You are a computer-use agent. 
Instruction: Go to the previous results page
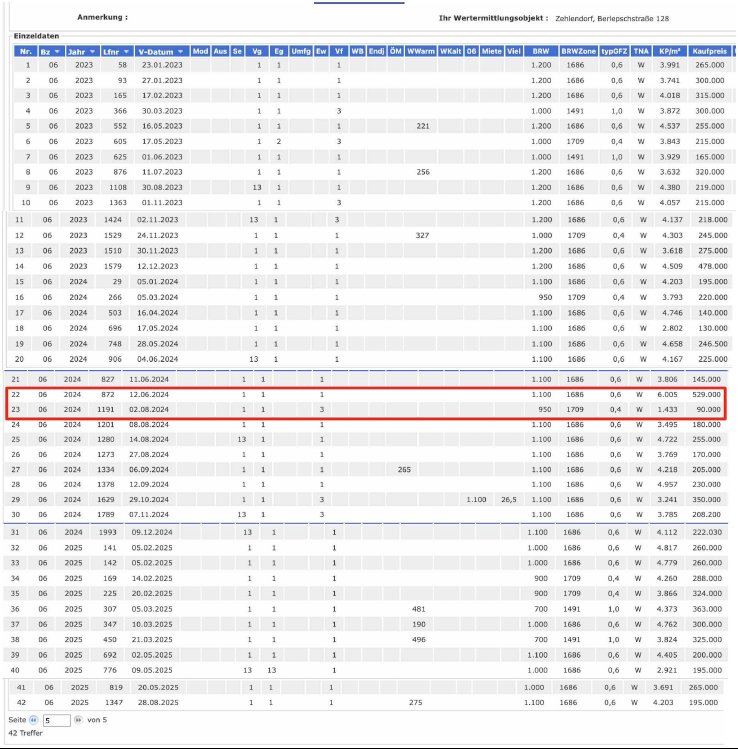click(33, 720)
